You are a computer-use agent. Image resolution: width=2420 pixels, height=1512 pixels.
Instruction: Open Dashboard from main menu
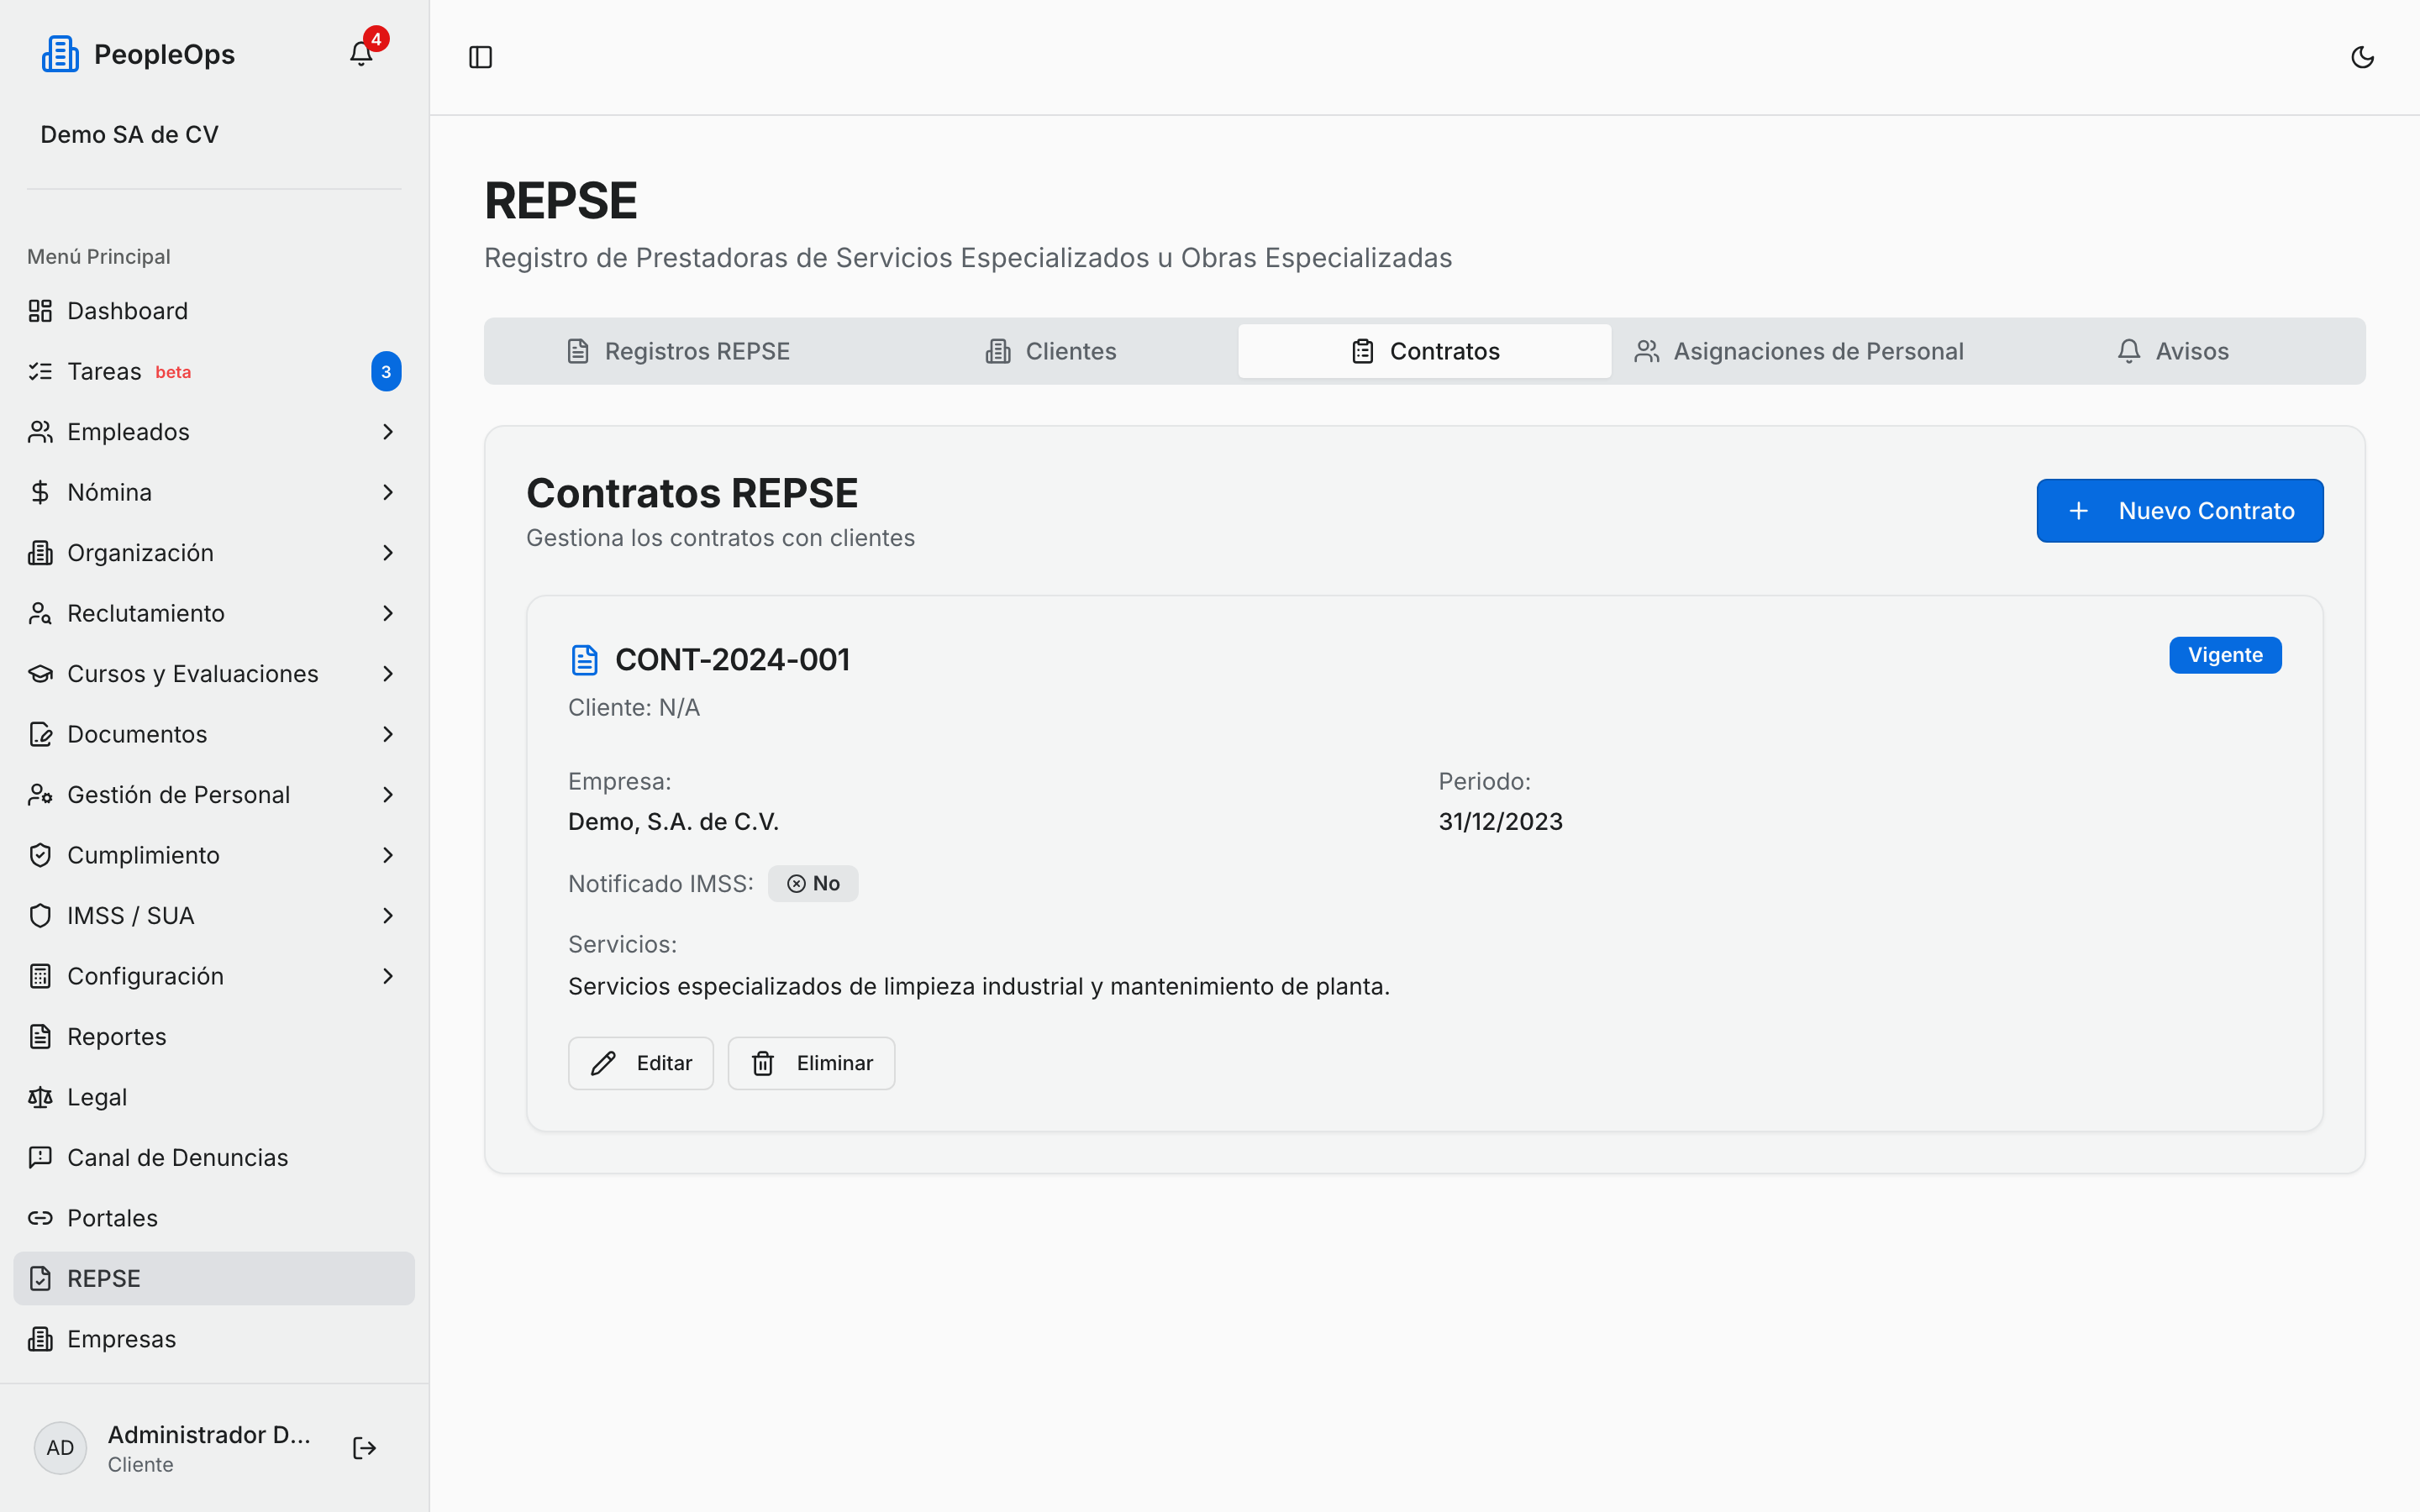(214, 311)
